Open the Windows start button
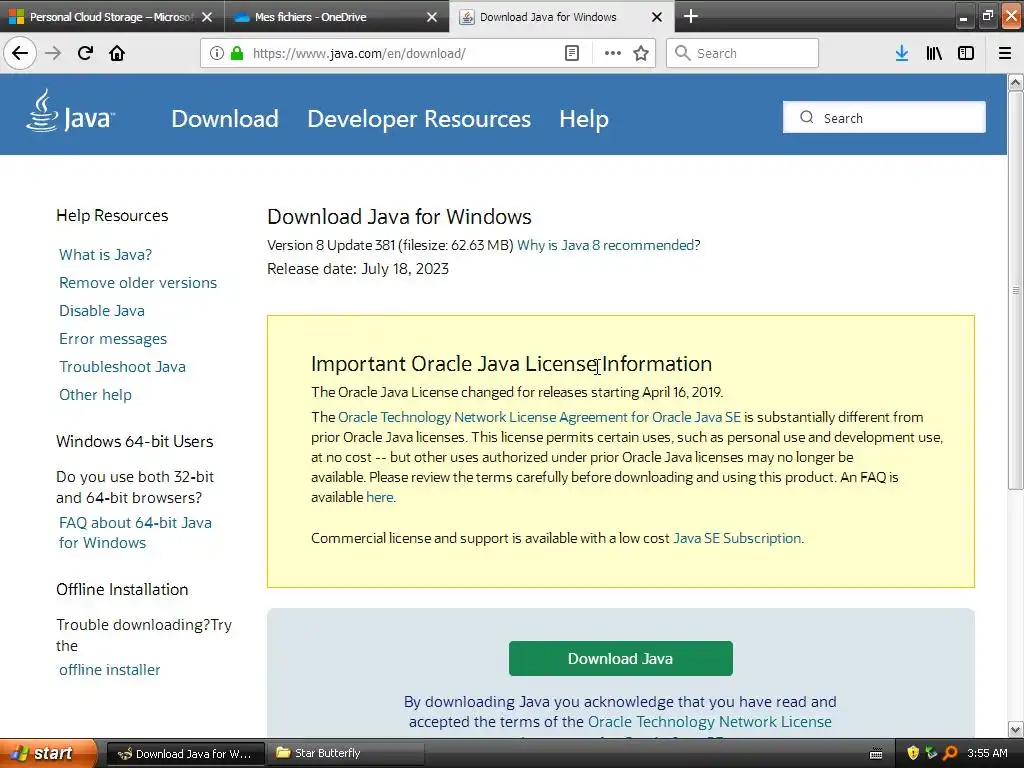This screenshot has height=768, width=1024. click(48, 753)
